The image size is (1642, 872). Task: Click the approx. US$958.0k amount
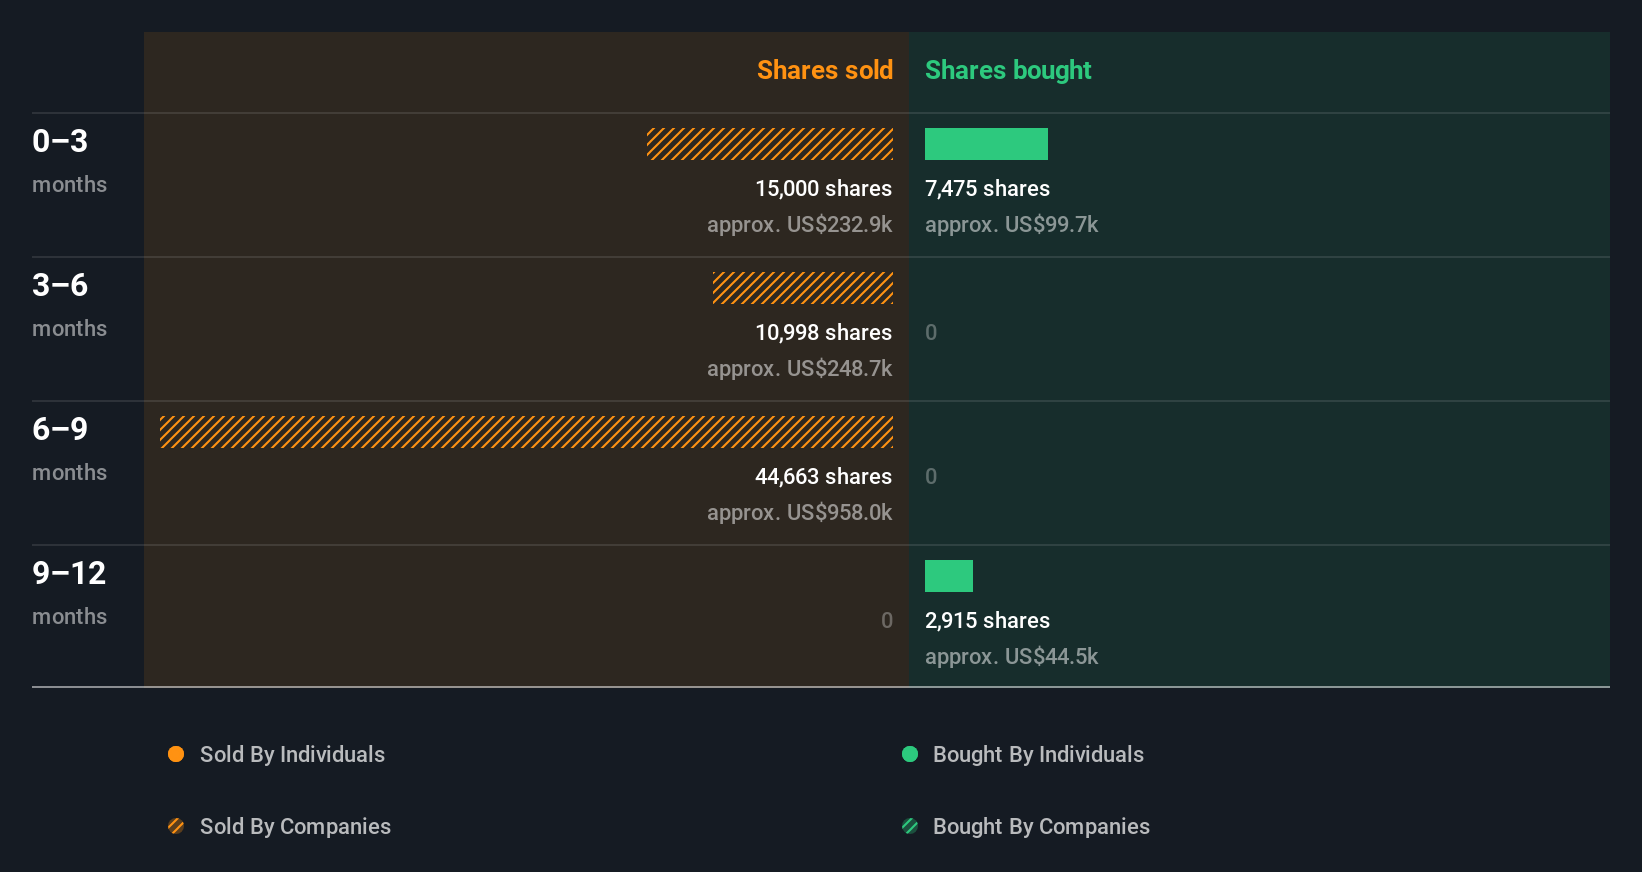[799, 513]
